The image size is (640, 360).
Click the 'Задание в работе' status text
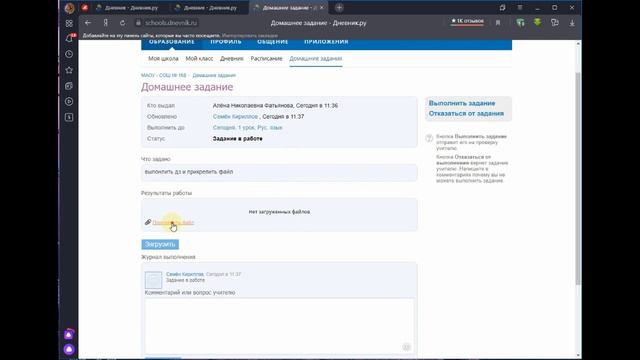click(238, 139)
